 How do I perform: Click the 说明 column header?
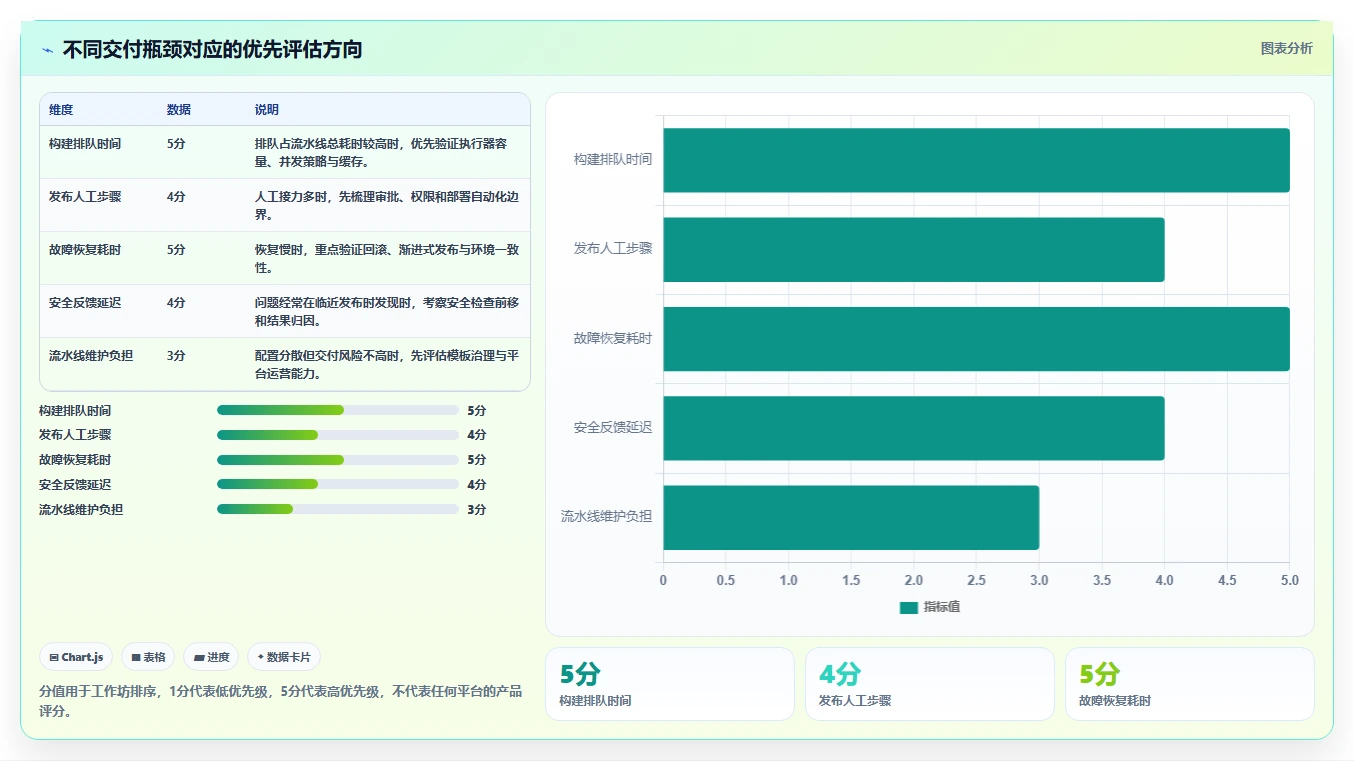click(x=267, y=110)
